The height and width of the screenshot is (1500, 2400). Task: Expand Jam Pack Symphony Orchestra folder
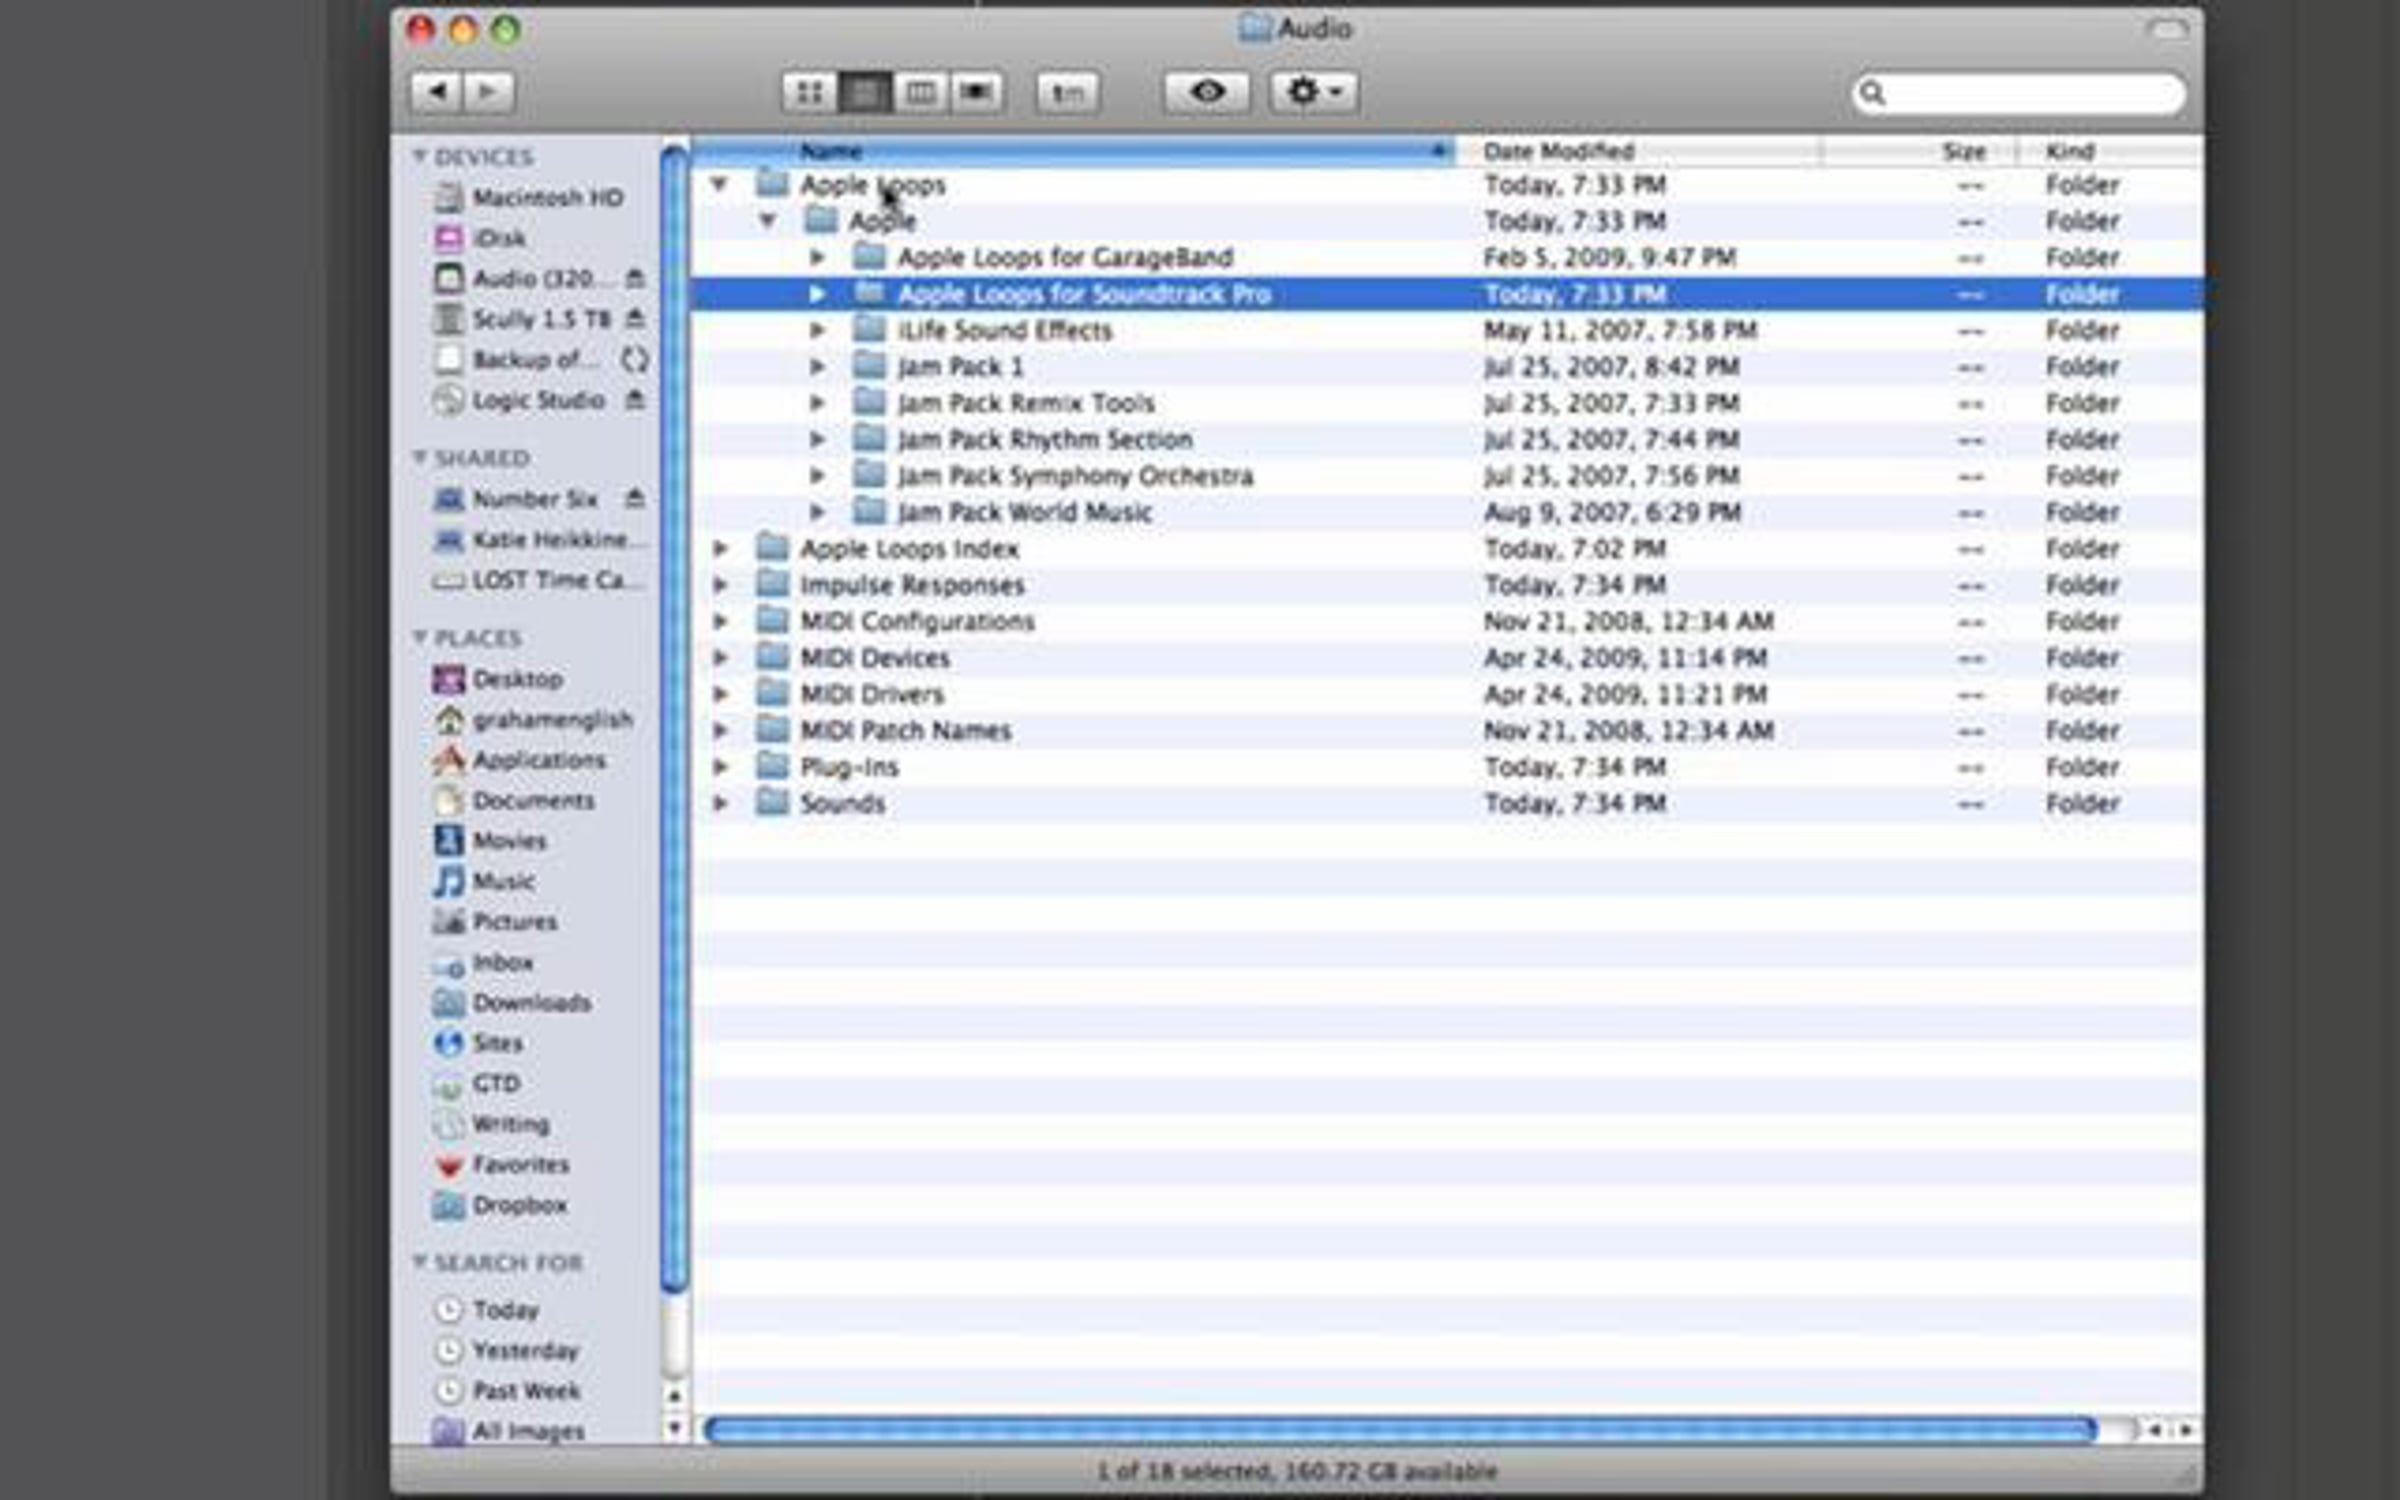[817, 476]
